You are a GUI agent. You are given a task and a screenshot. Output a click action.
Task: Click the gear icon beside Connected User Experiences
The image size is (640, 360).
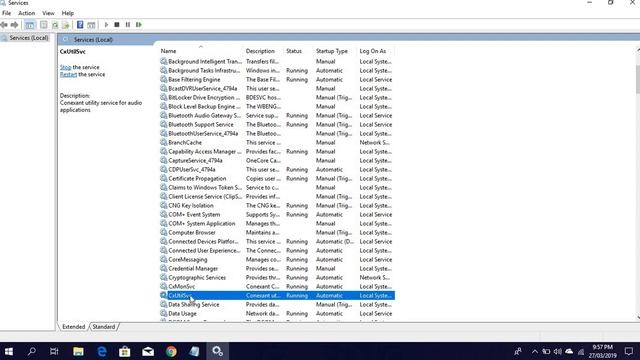[x=164, y=251]
